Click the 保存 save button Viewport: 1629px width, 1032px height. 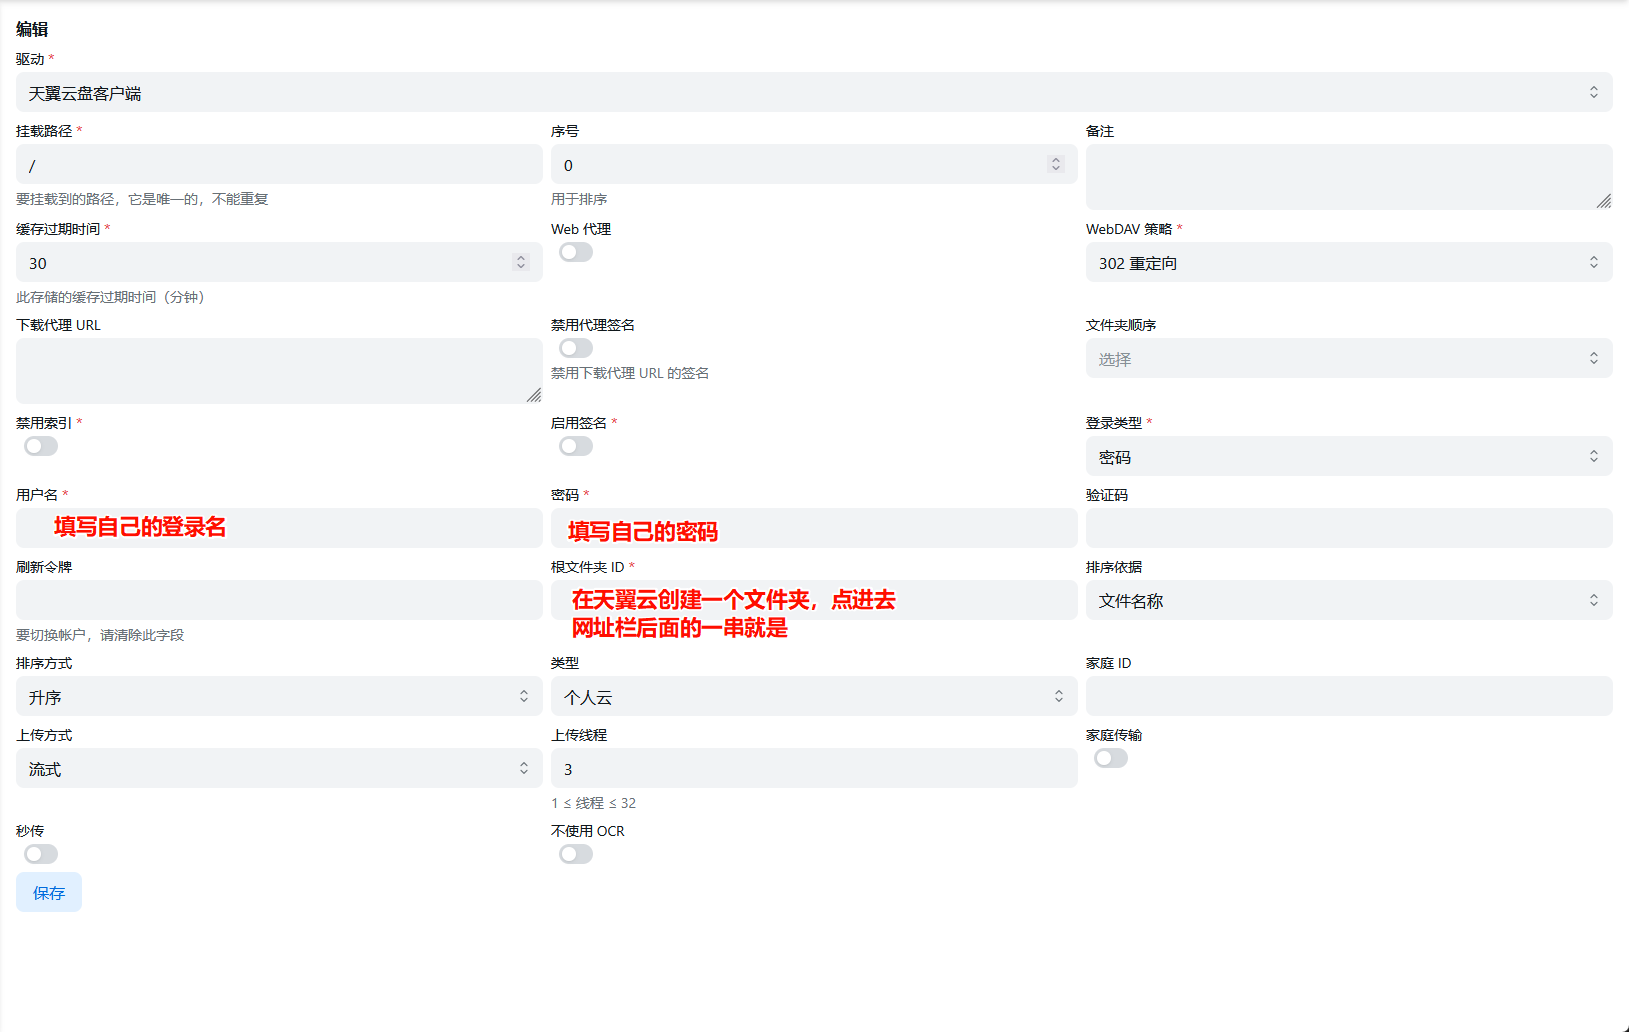click(x=49, y=893)
